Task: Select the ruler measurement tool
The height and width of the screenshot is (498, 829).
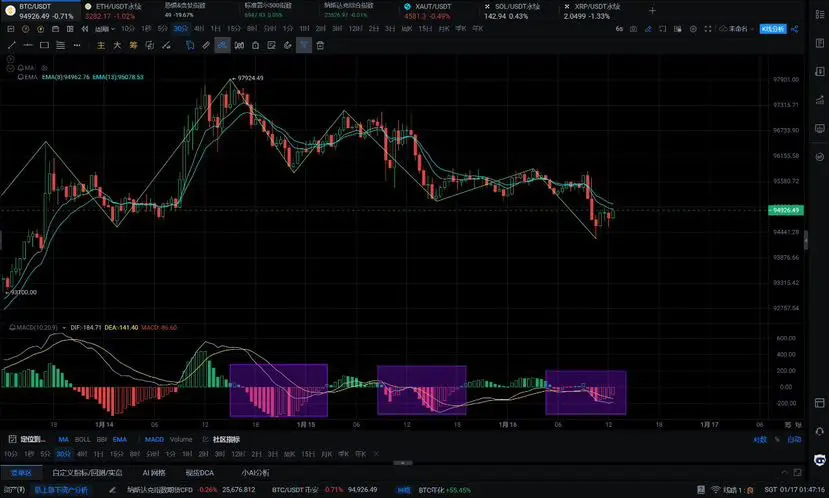Action: tap(206, 45)
